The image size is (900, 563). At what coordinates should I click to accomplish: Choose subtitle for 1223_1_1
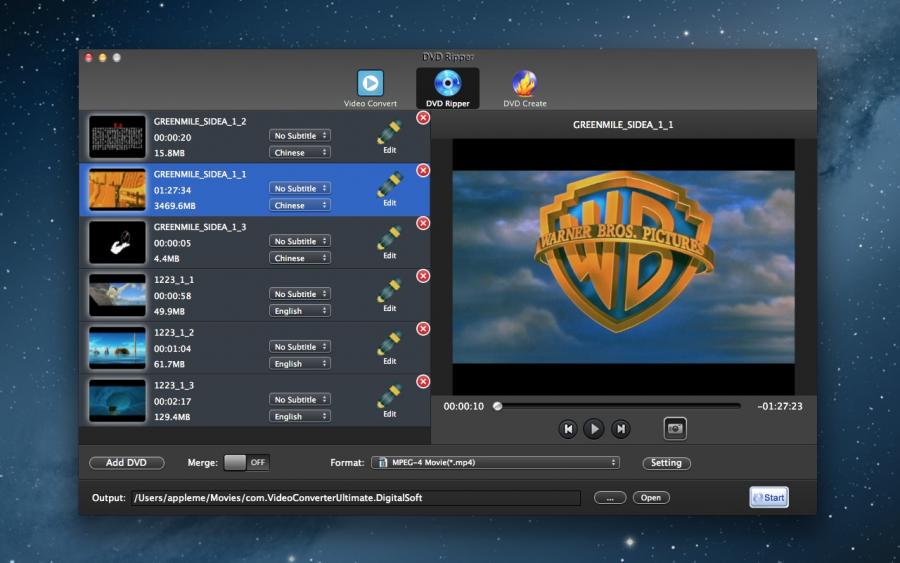click(300, 294)
